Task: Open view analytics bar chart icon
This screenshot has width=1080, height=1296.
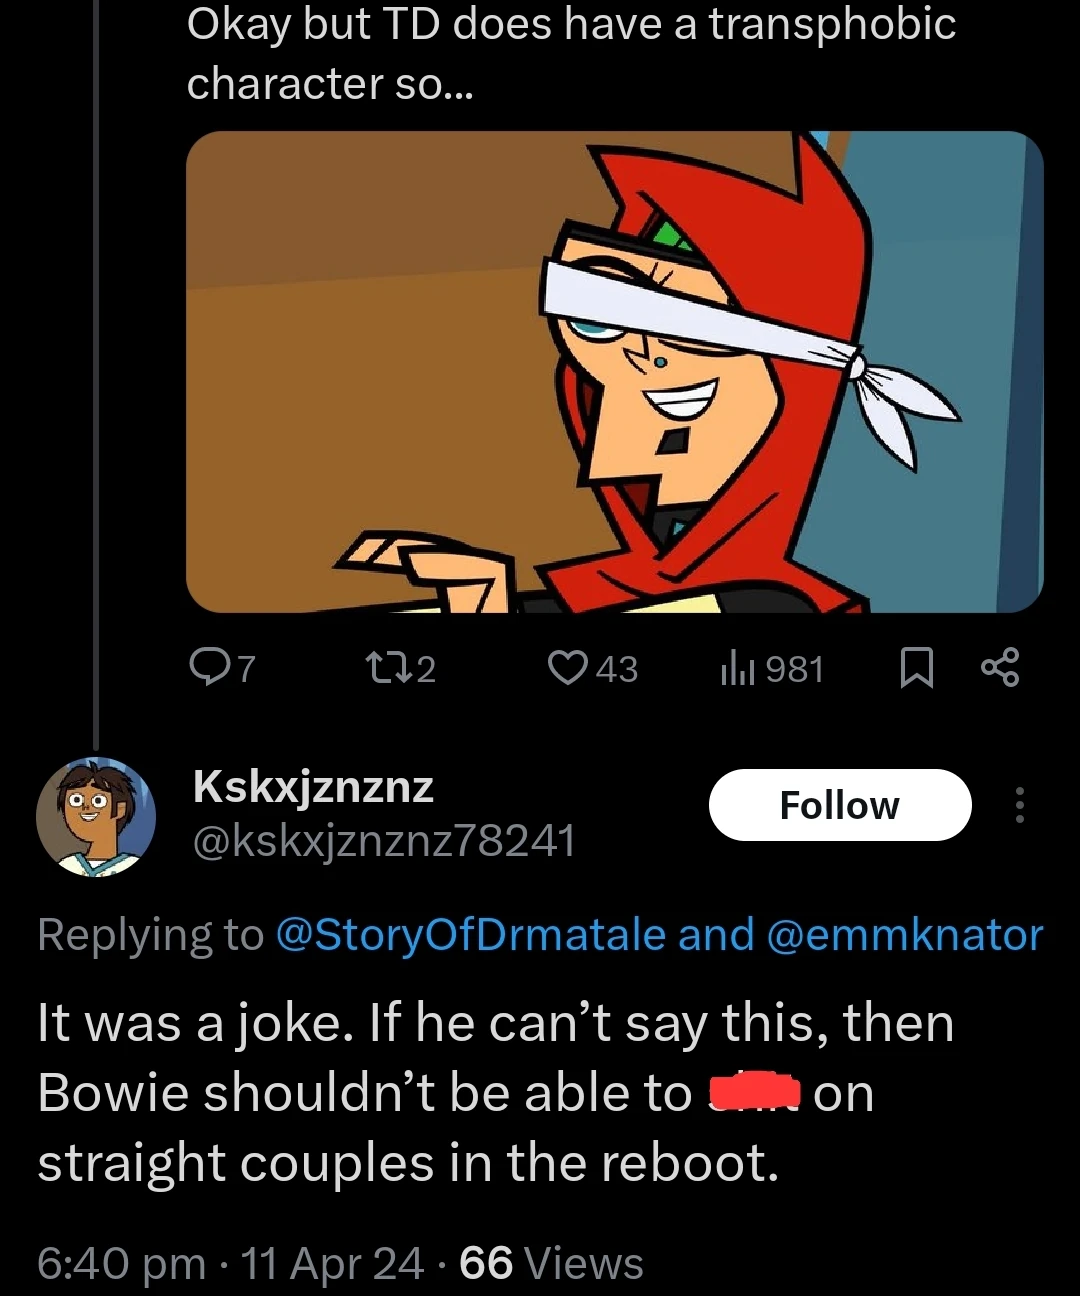Action: (x=736, y=668)
